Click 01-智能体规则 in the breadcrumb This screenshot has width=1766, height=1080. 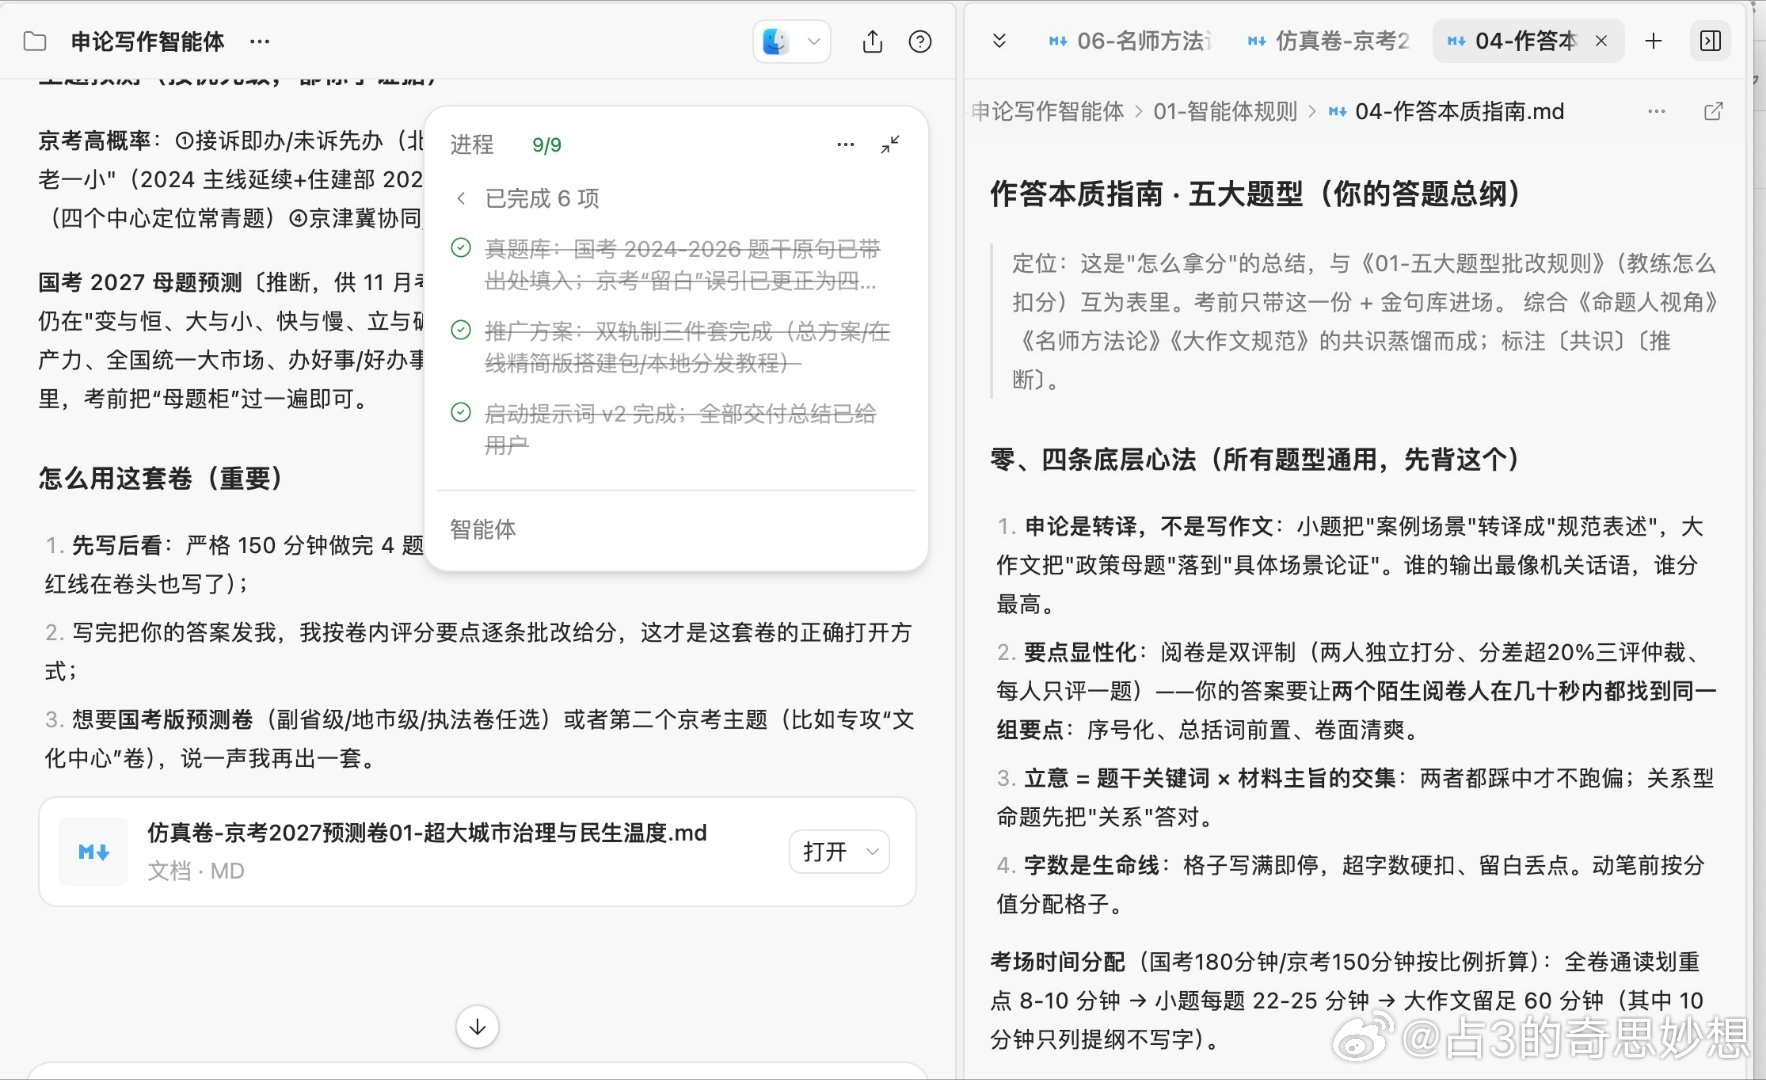tap(1225, 111)
